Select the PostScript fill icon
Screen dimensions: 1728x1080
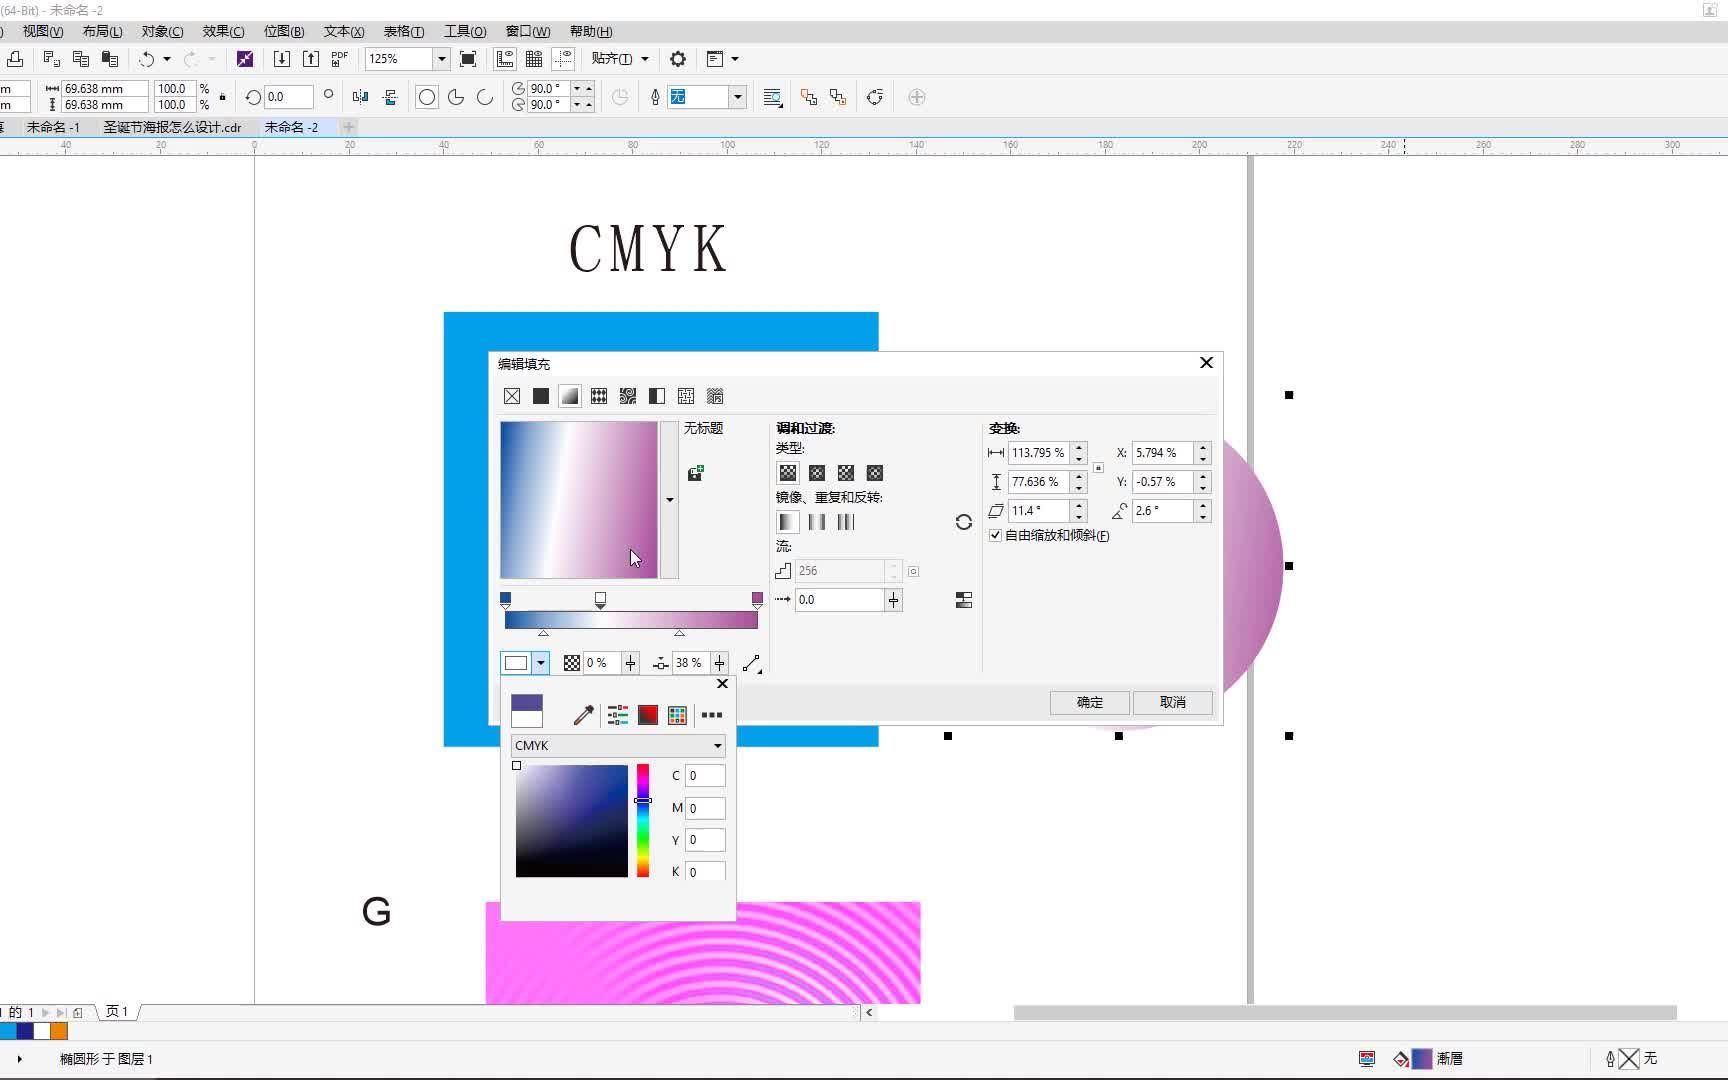tap(715, 396)
